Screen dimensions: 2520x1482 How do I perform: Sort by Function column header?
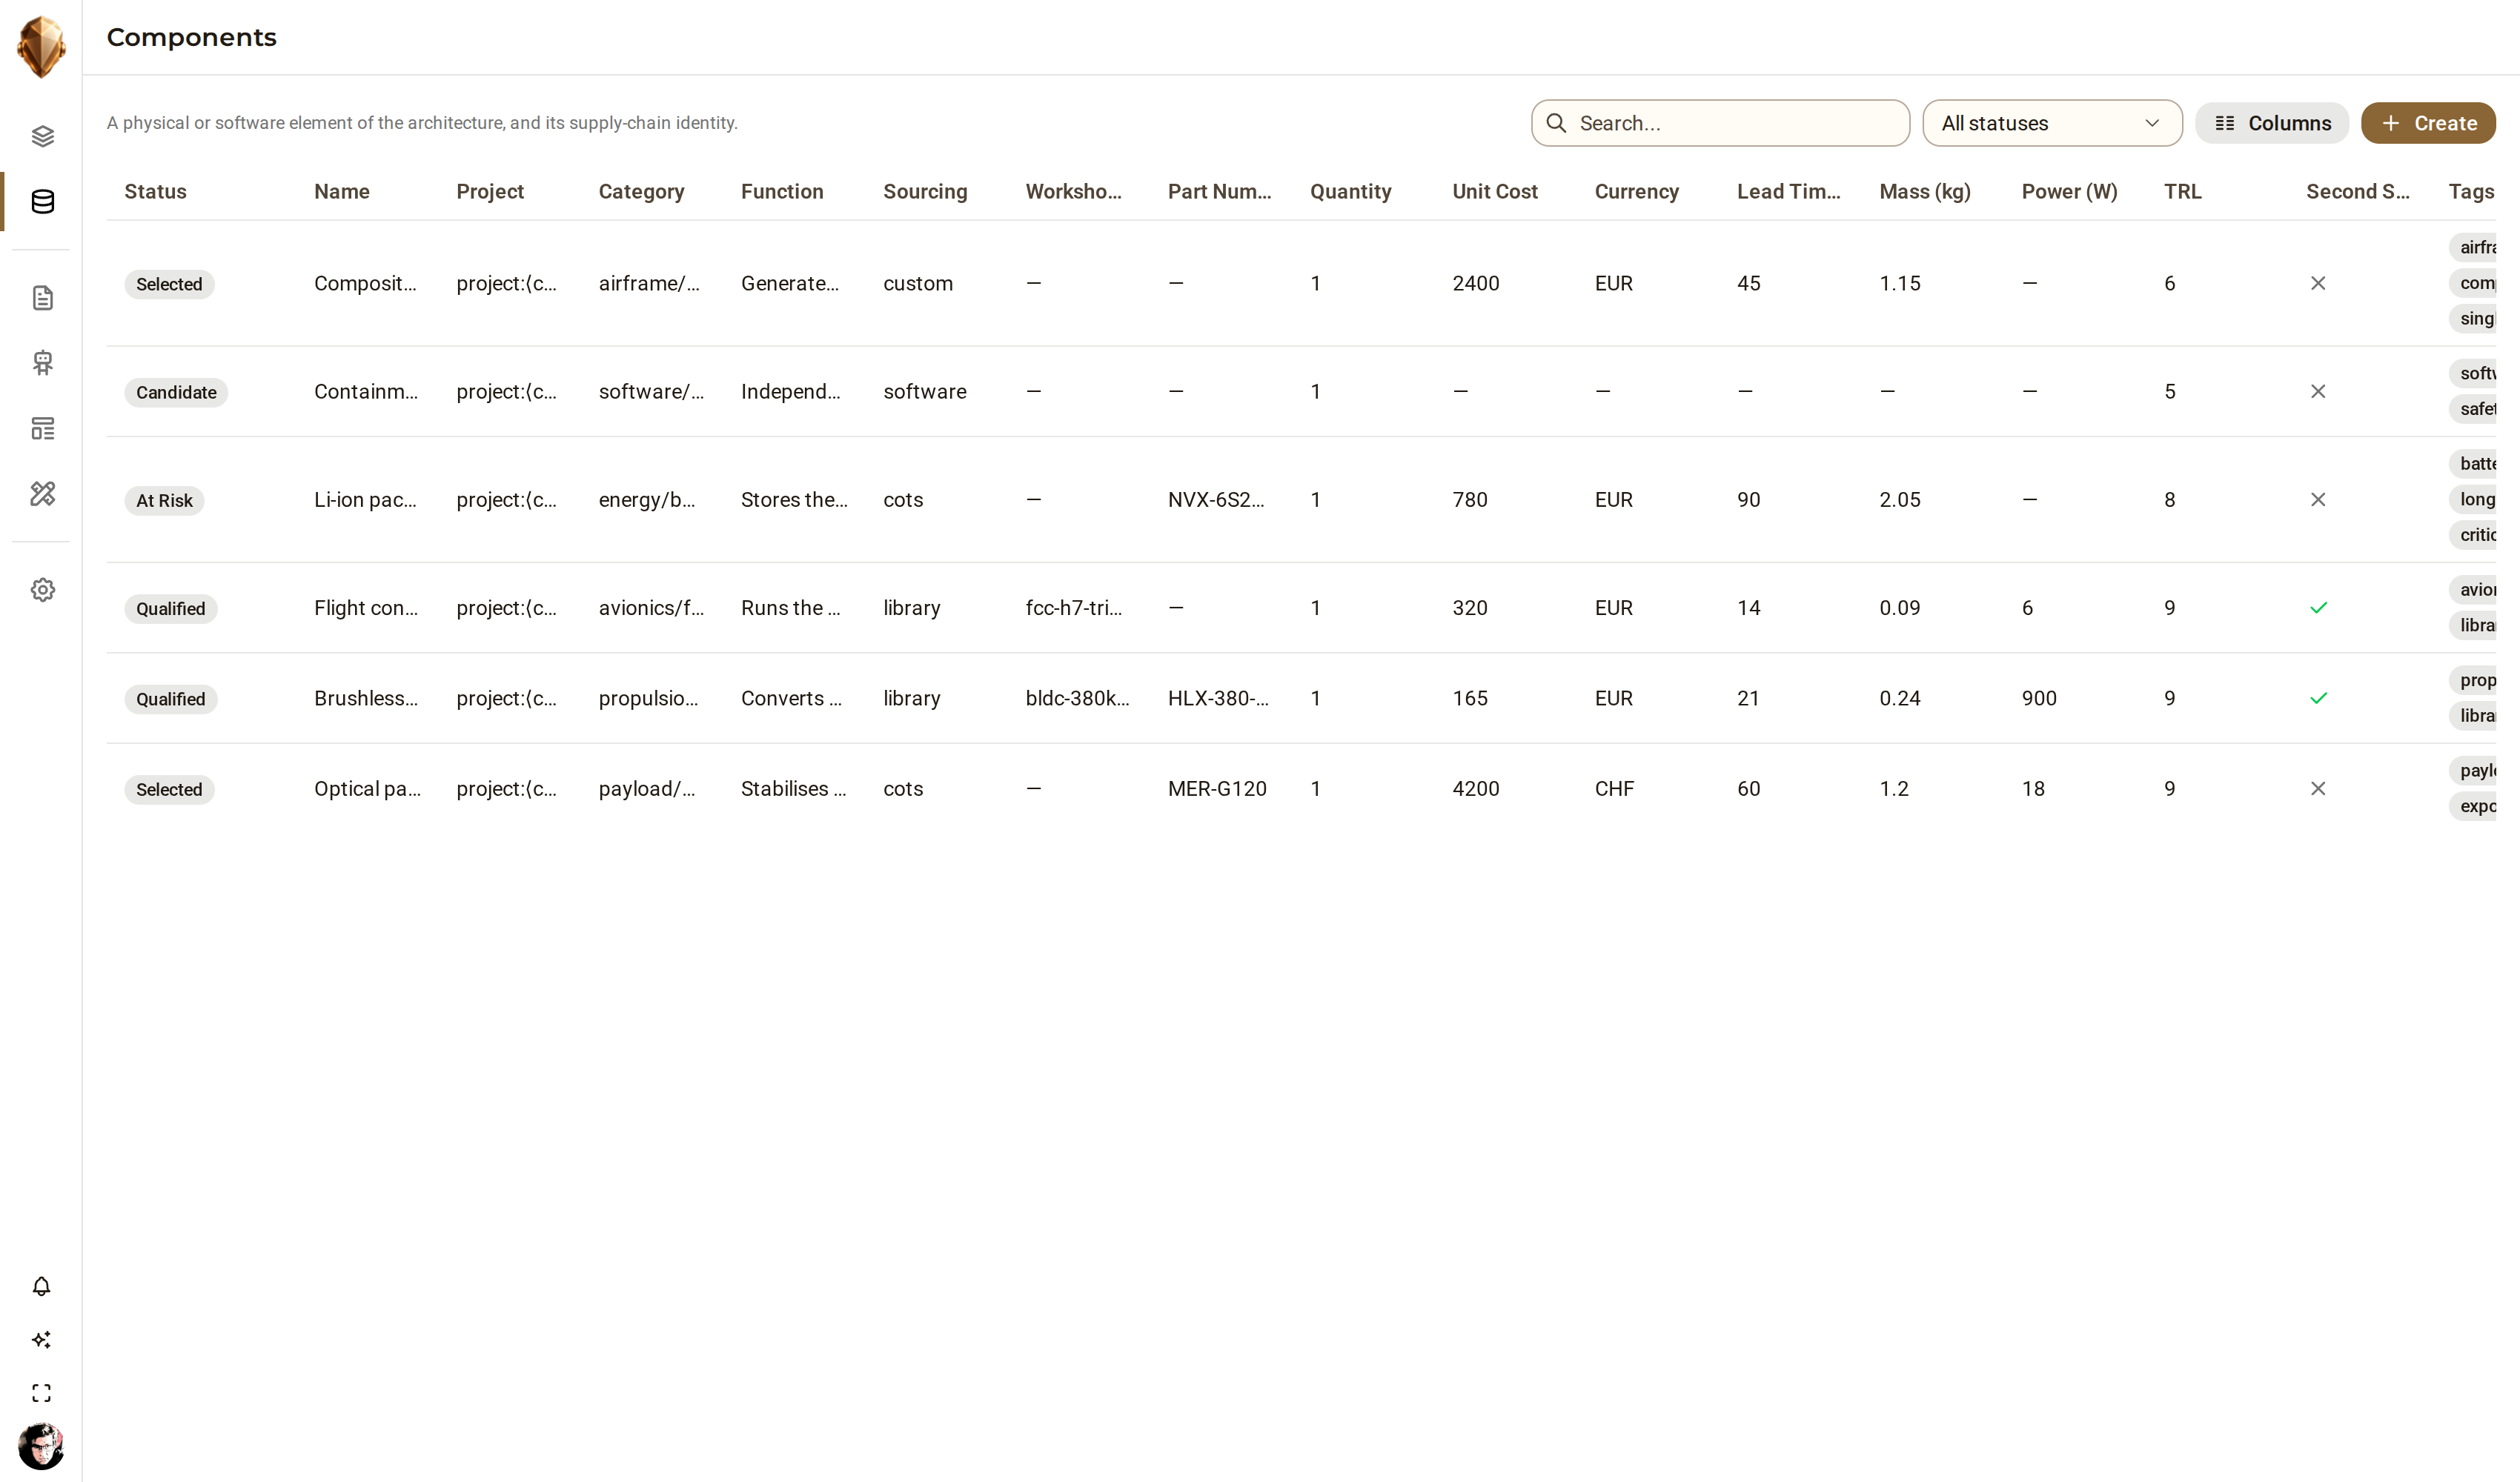tap(782, 191)
